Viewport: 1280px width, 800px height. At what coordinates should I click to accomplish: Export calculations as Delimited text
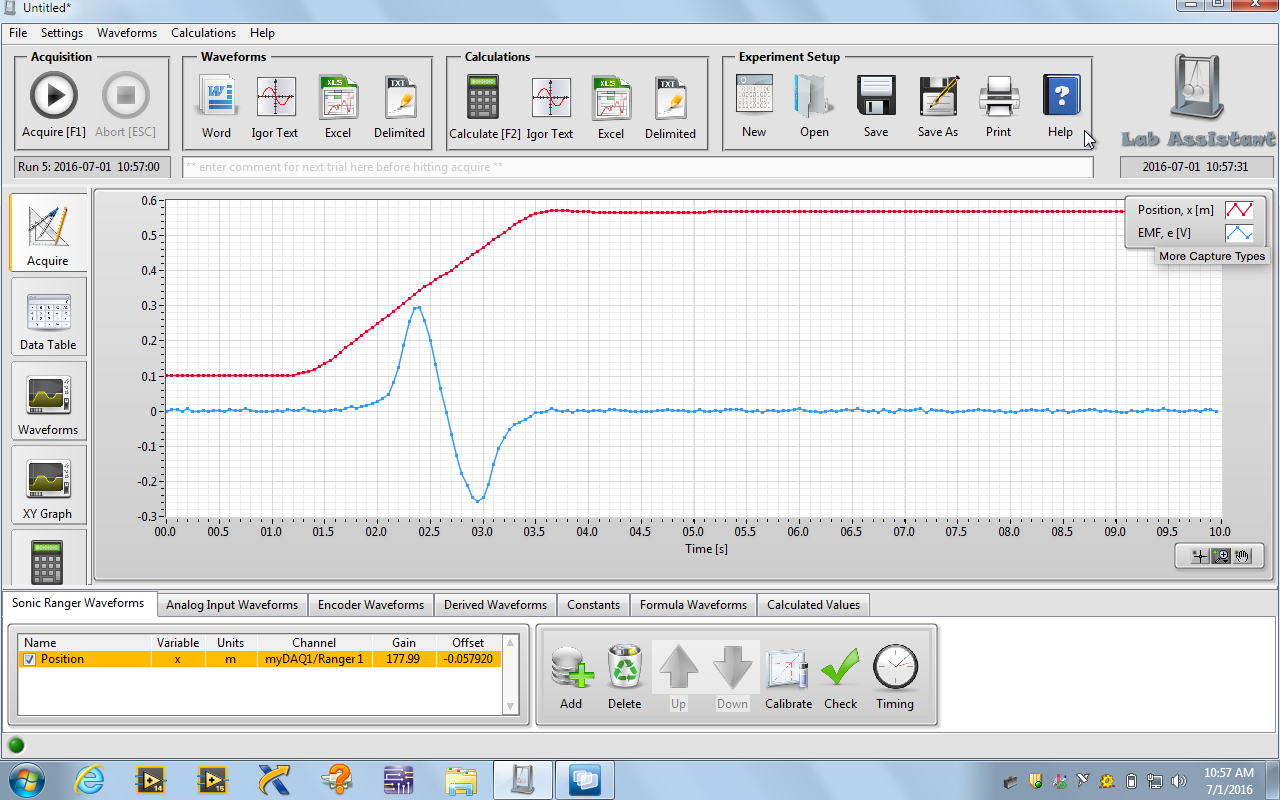tap(670, 99)
